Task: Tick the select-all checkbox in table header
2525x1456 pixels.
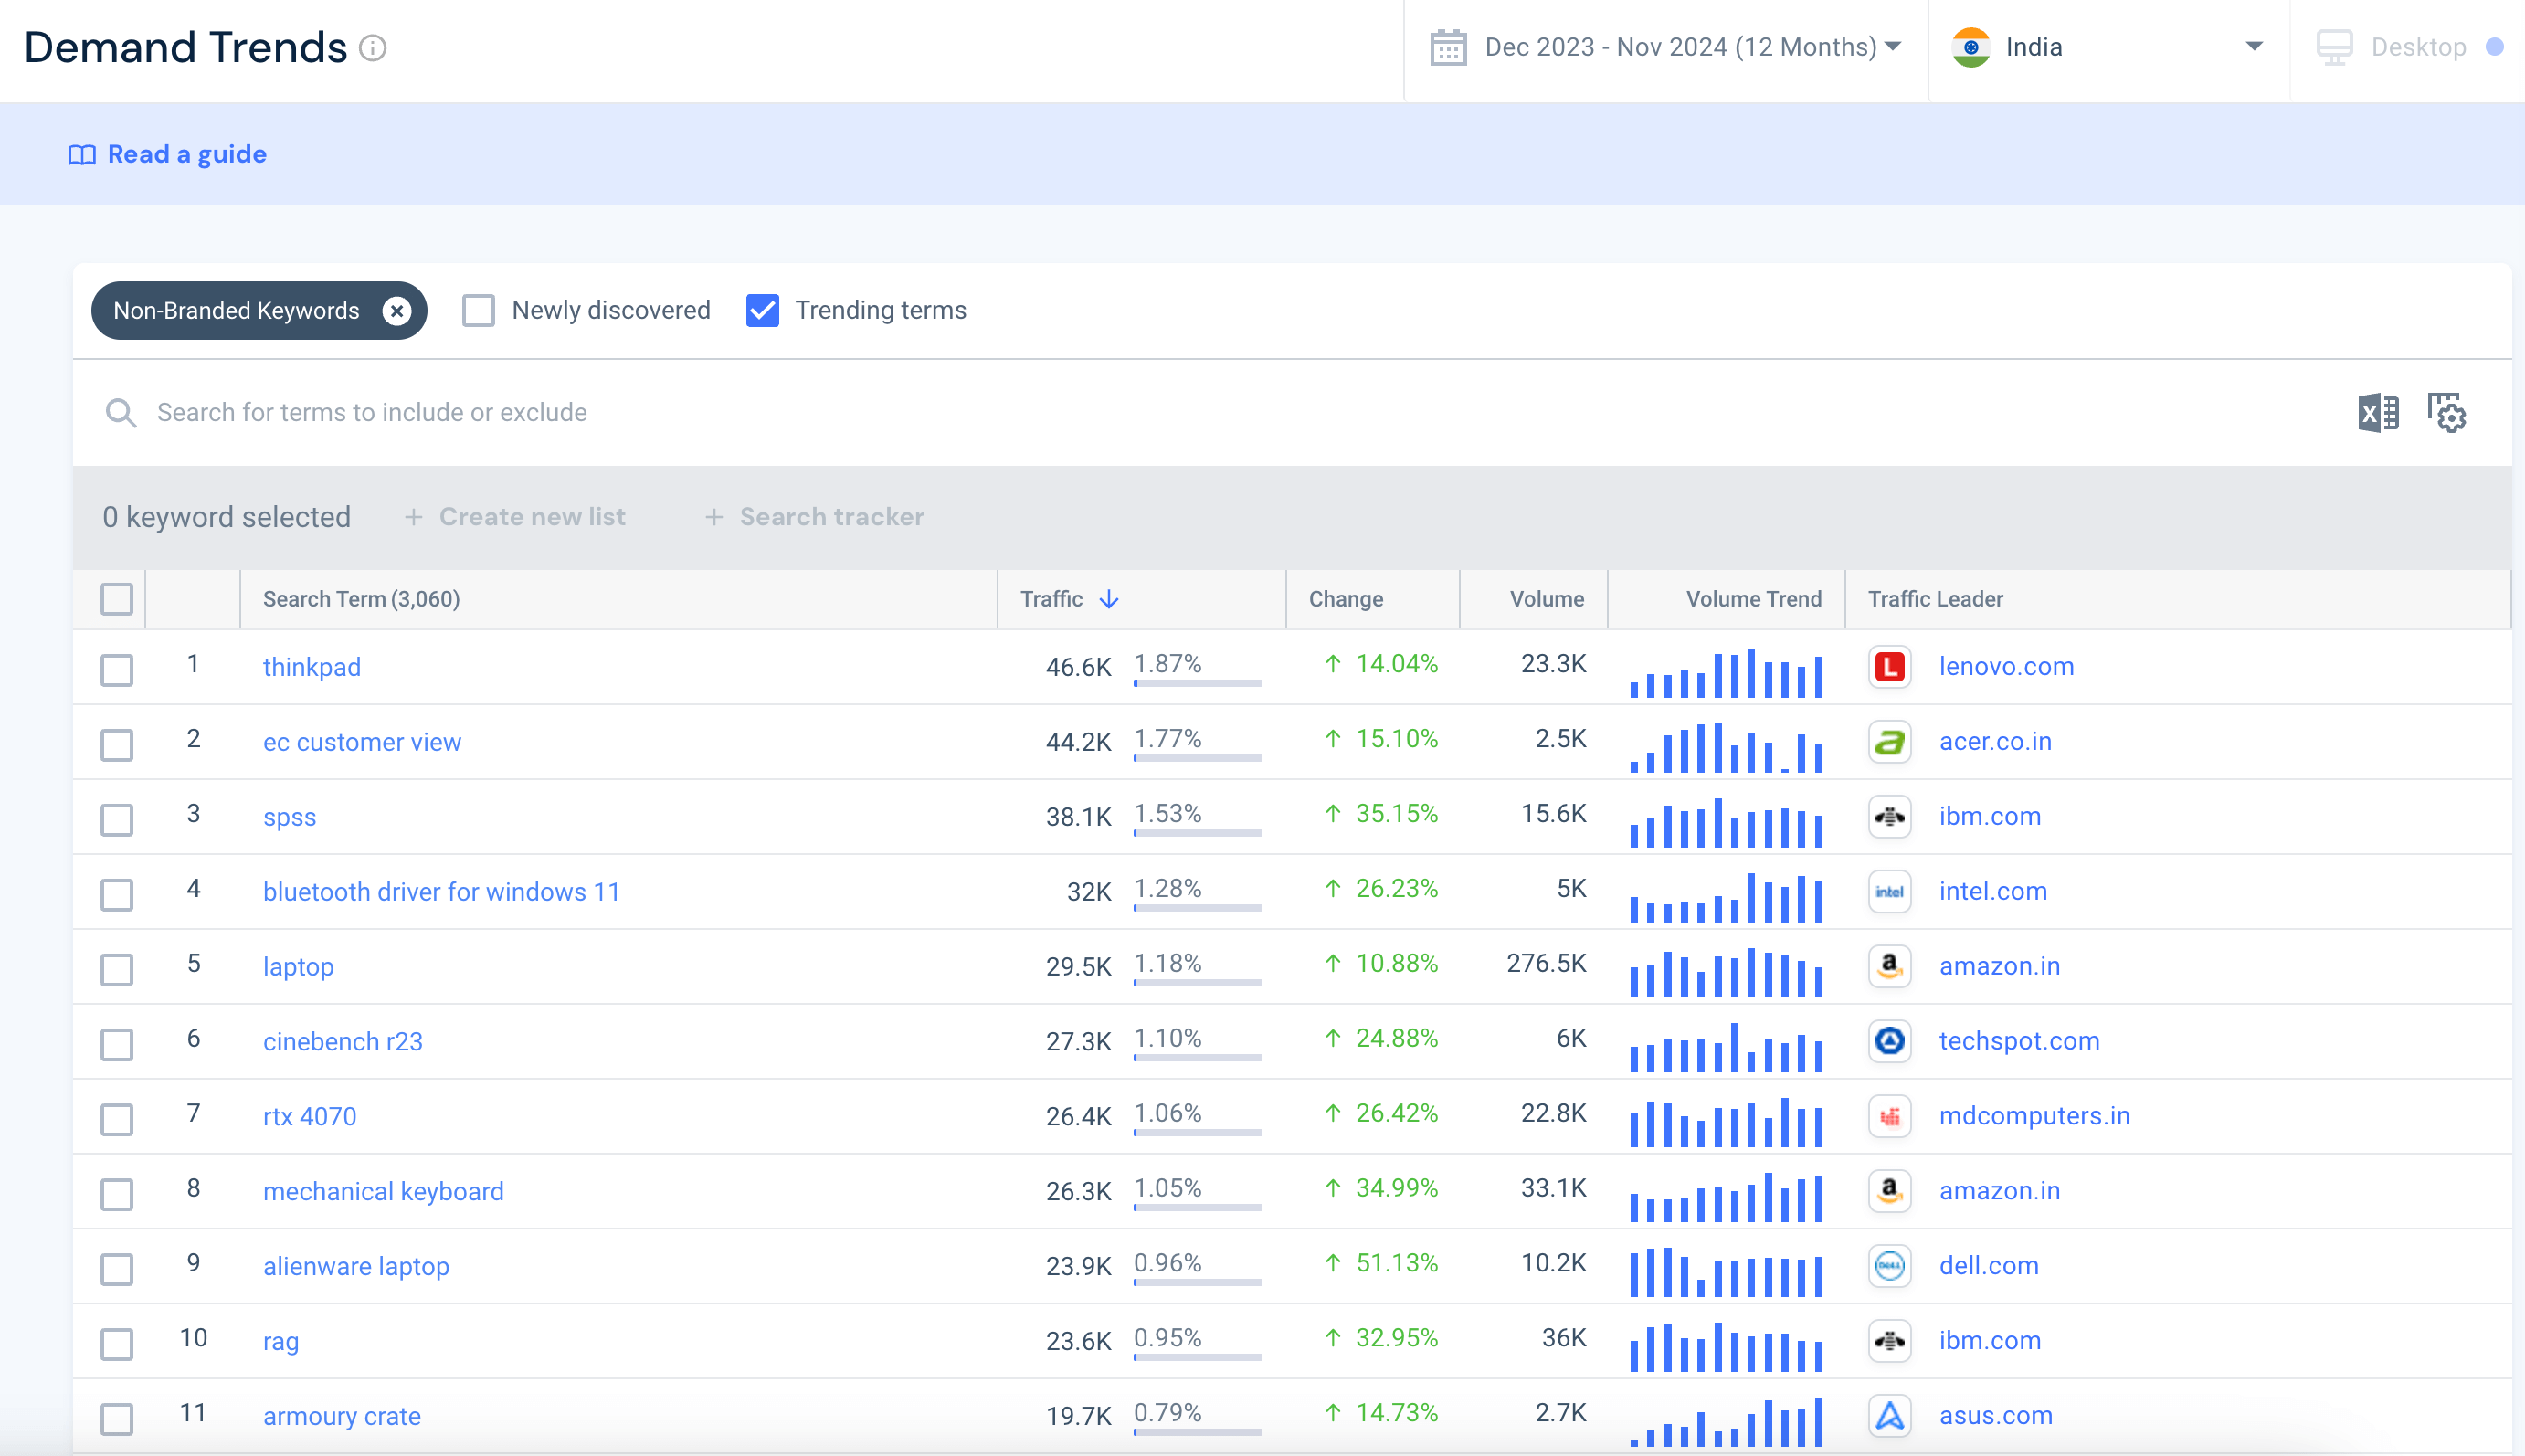Action: (x=117, y=599)
